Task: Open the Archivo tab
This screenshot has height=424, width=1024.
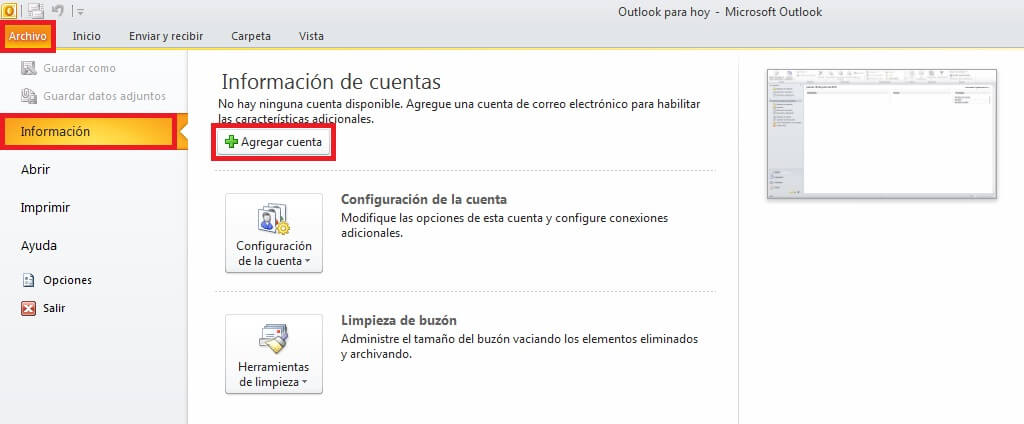Action: pyautogui.click(x=28, y=36)
